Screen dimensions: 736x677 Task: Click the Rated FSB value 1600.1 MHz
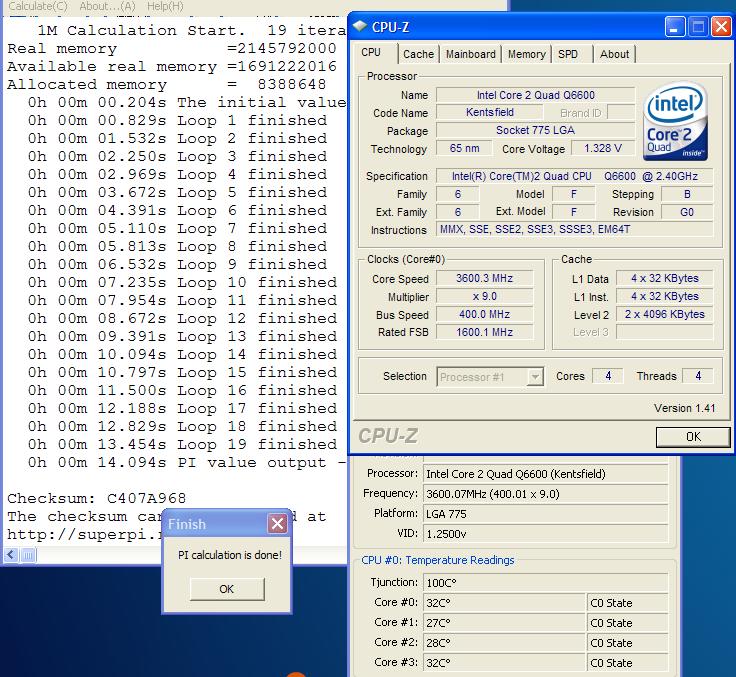click(x=484, y=332)
